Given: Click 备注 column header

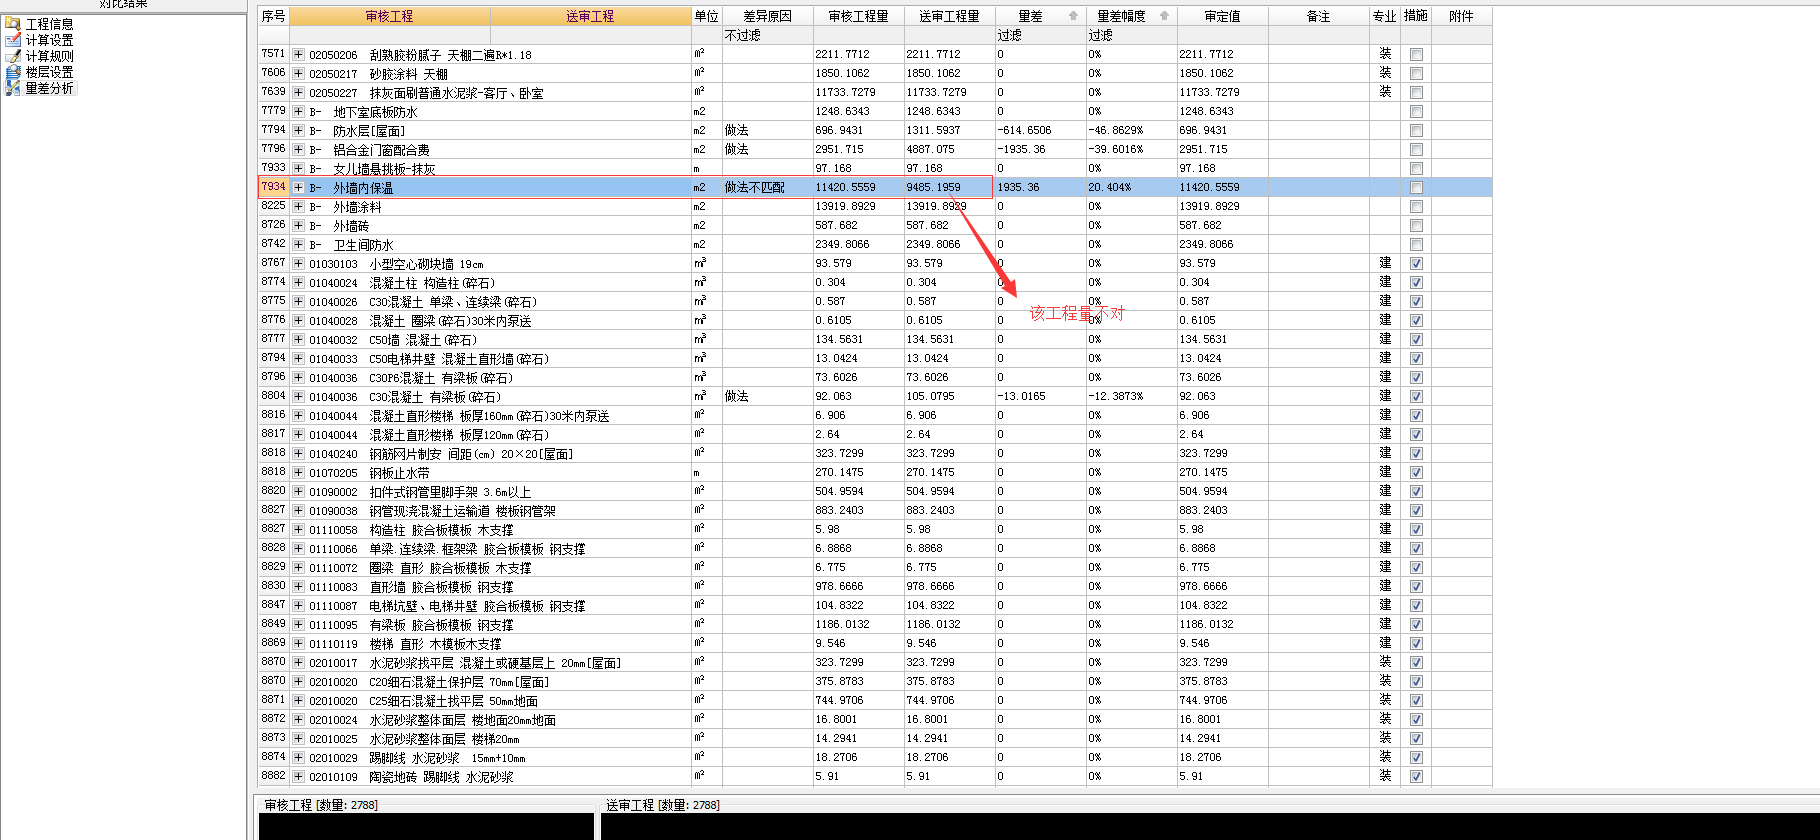Looking at the screenshot, I should (x=1318, y=16).
